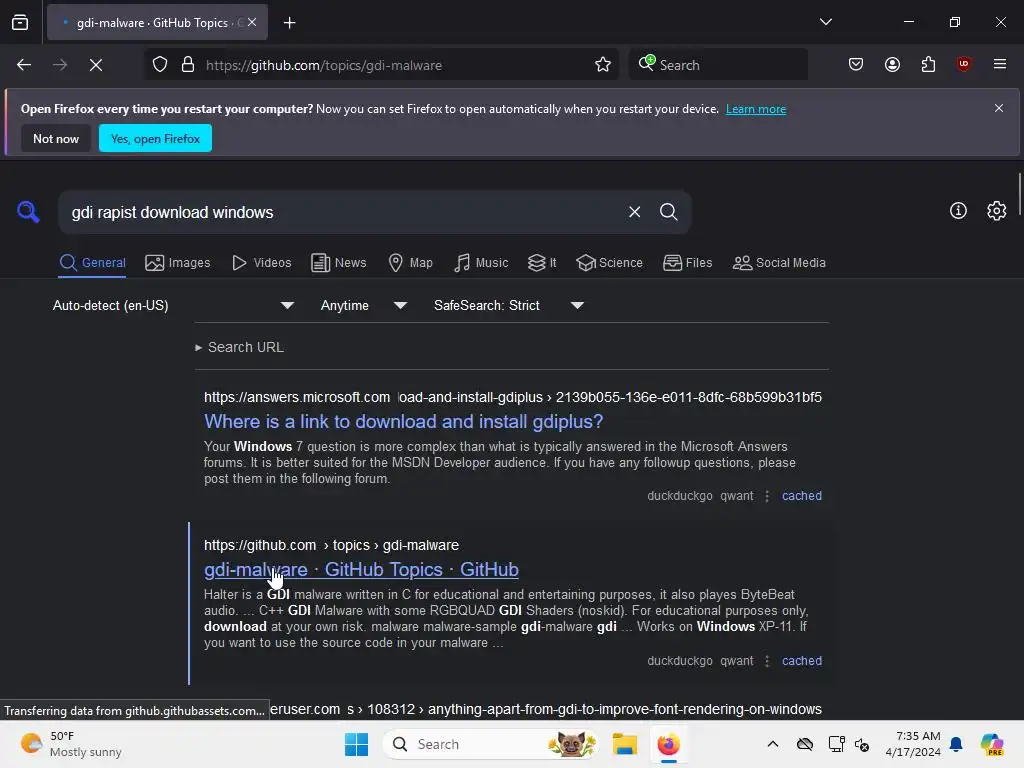Select the General search category tab
This screenshot has width=1024, height=768.
[x=92, y=263]
